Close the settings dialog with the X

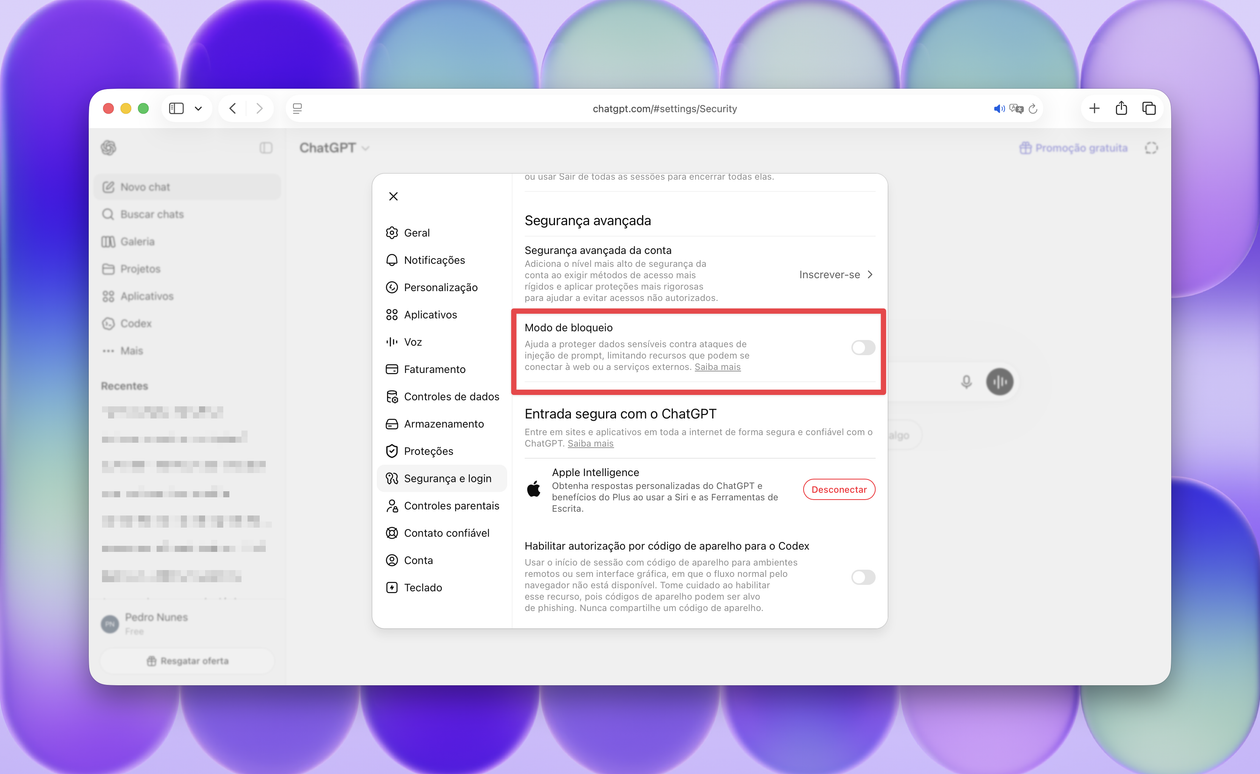pyautogui.click(x=393, y=197)
